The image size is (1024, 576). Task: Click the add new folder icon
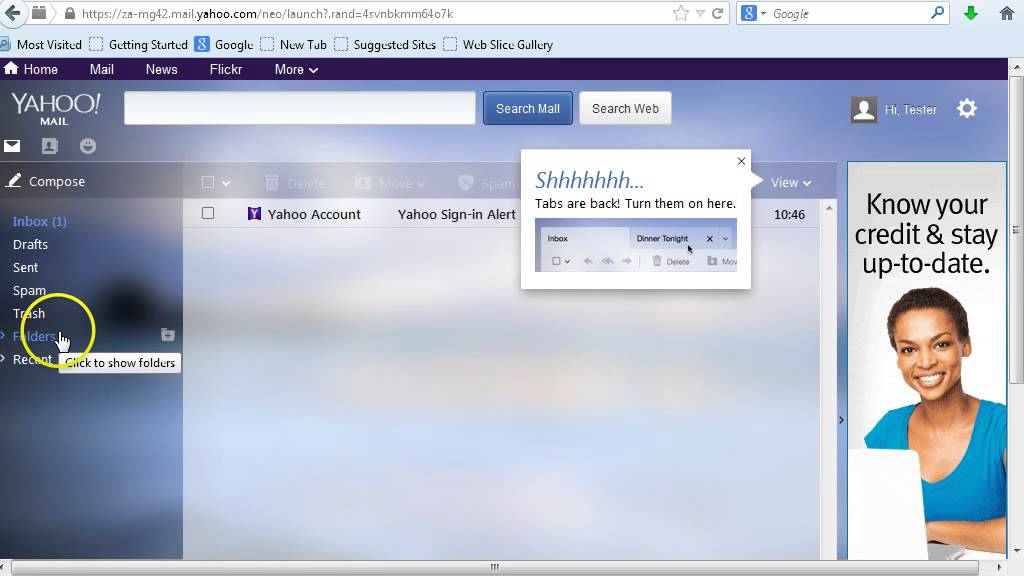[168, 335]
